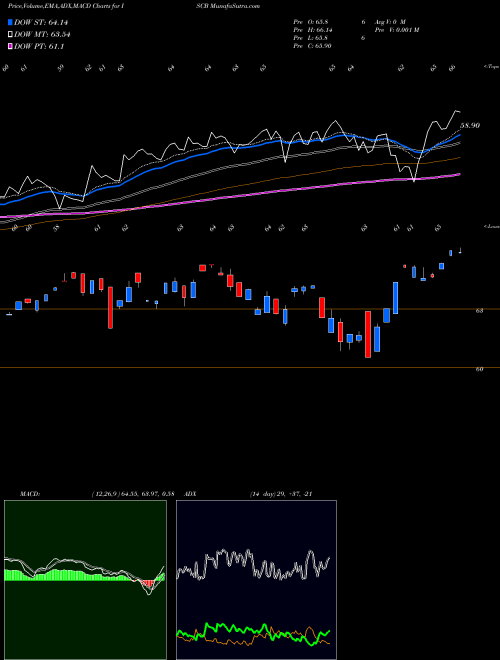Click the last candlestick at the chart's right end
This screenshot has height=660, width=500.
tap(460, 251)
